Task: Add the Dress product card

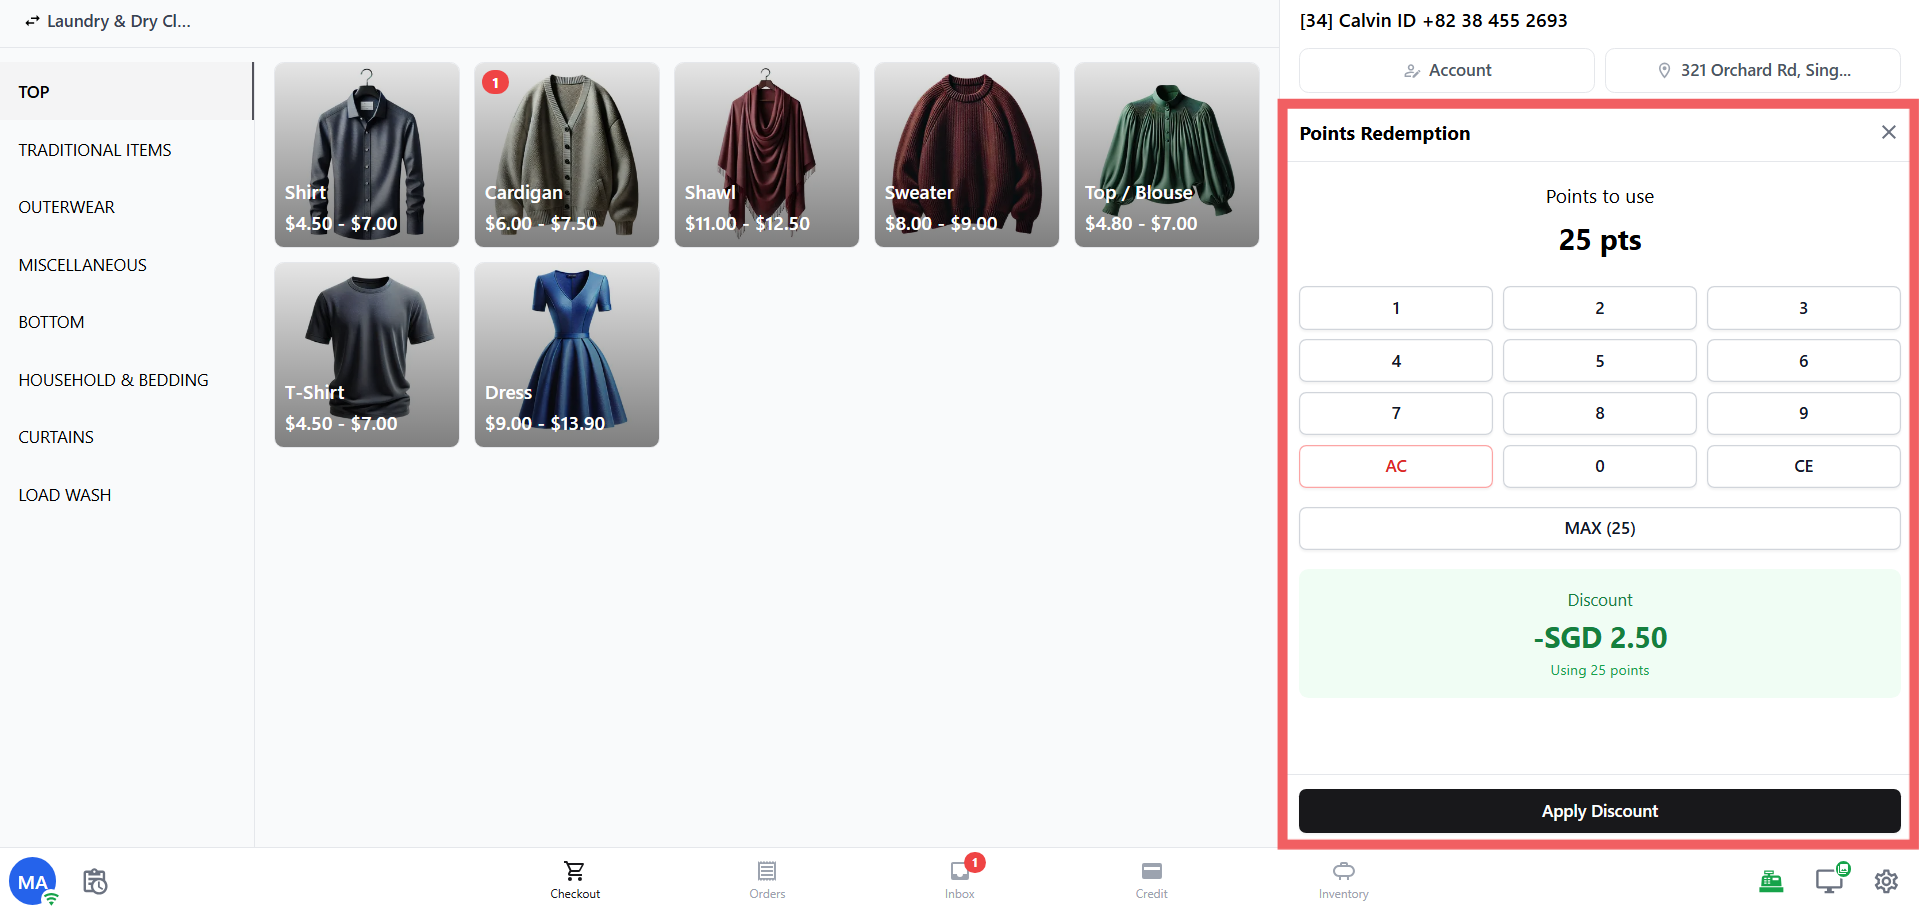Action: (567, 355)
